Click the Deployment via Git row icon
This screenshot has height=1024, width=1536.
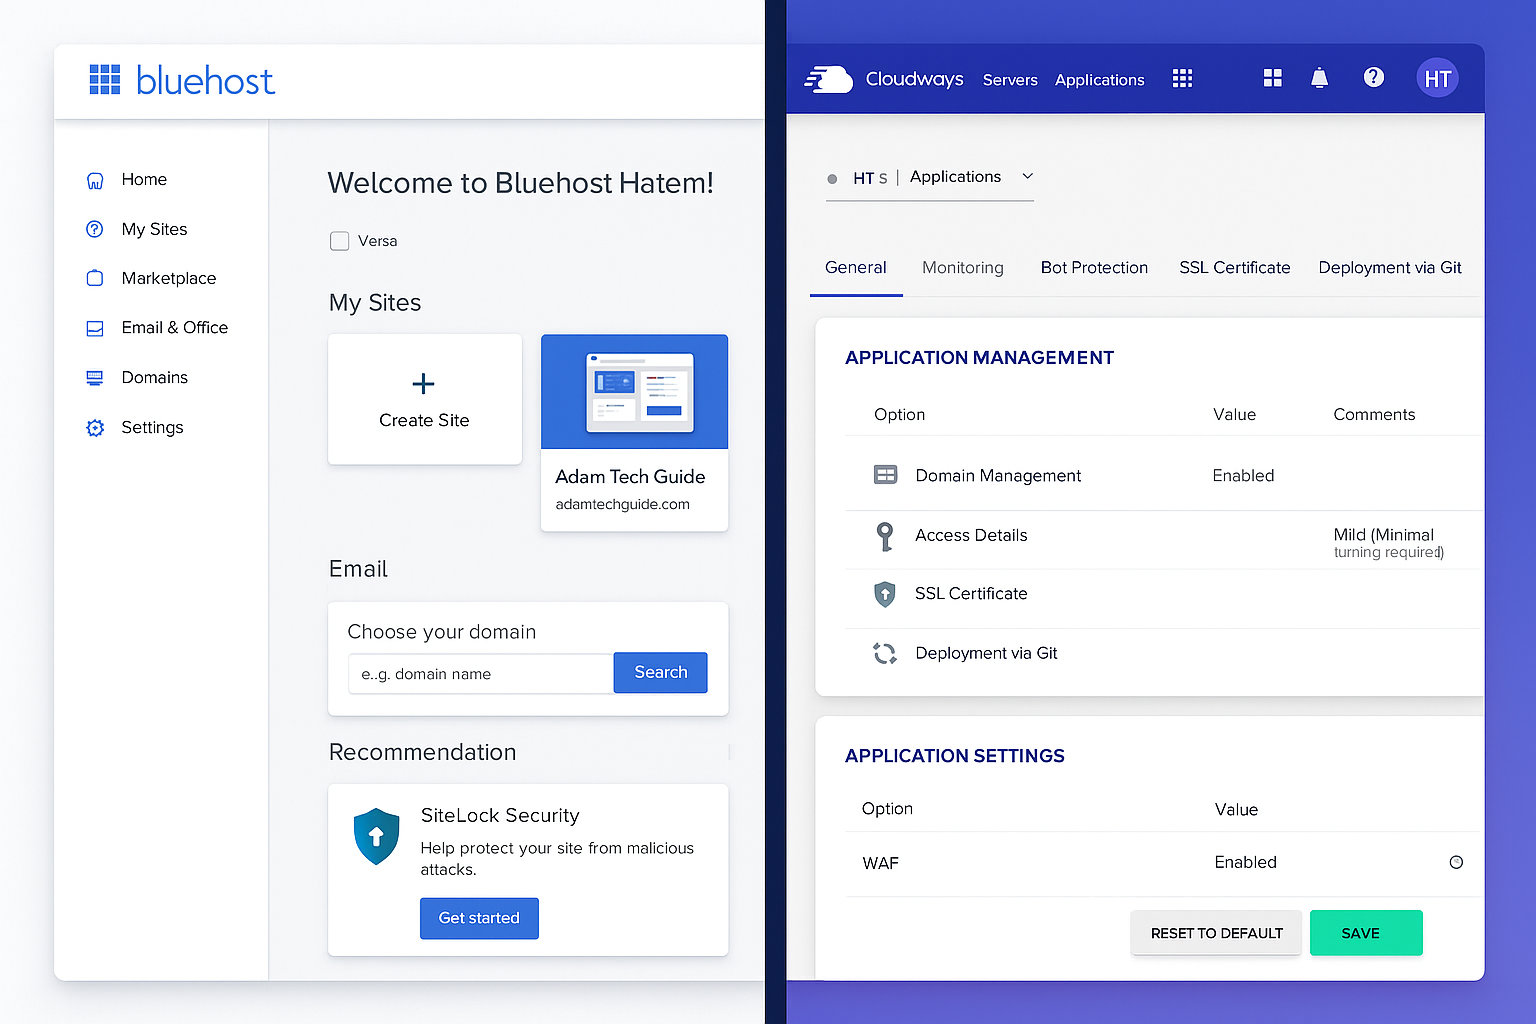point(885,653)
